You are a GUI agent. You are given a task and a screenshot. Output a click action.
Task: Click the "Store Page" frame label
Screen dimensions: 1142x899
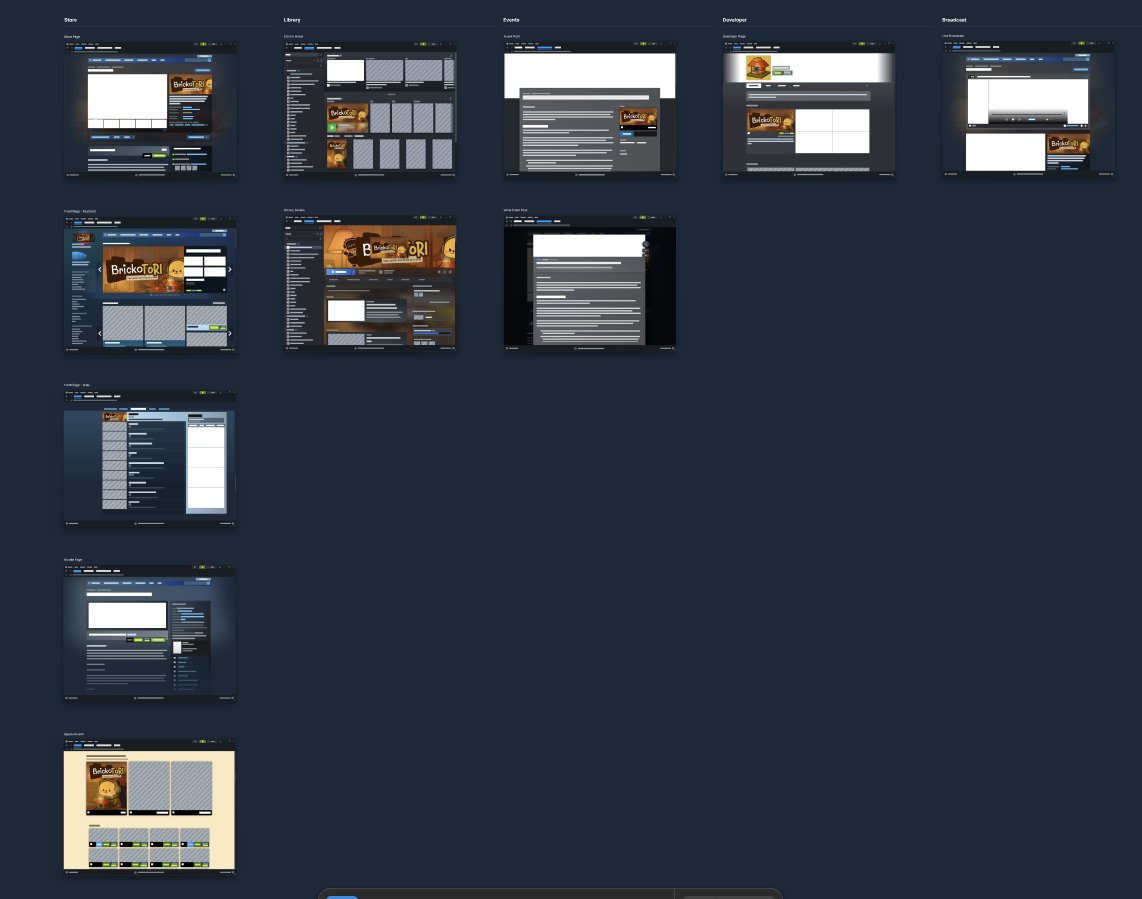pos(72,36)
